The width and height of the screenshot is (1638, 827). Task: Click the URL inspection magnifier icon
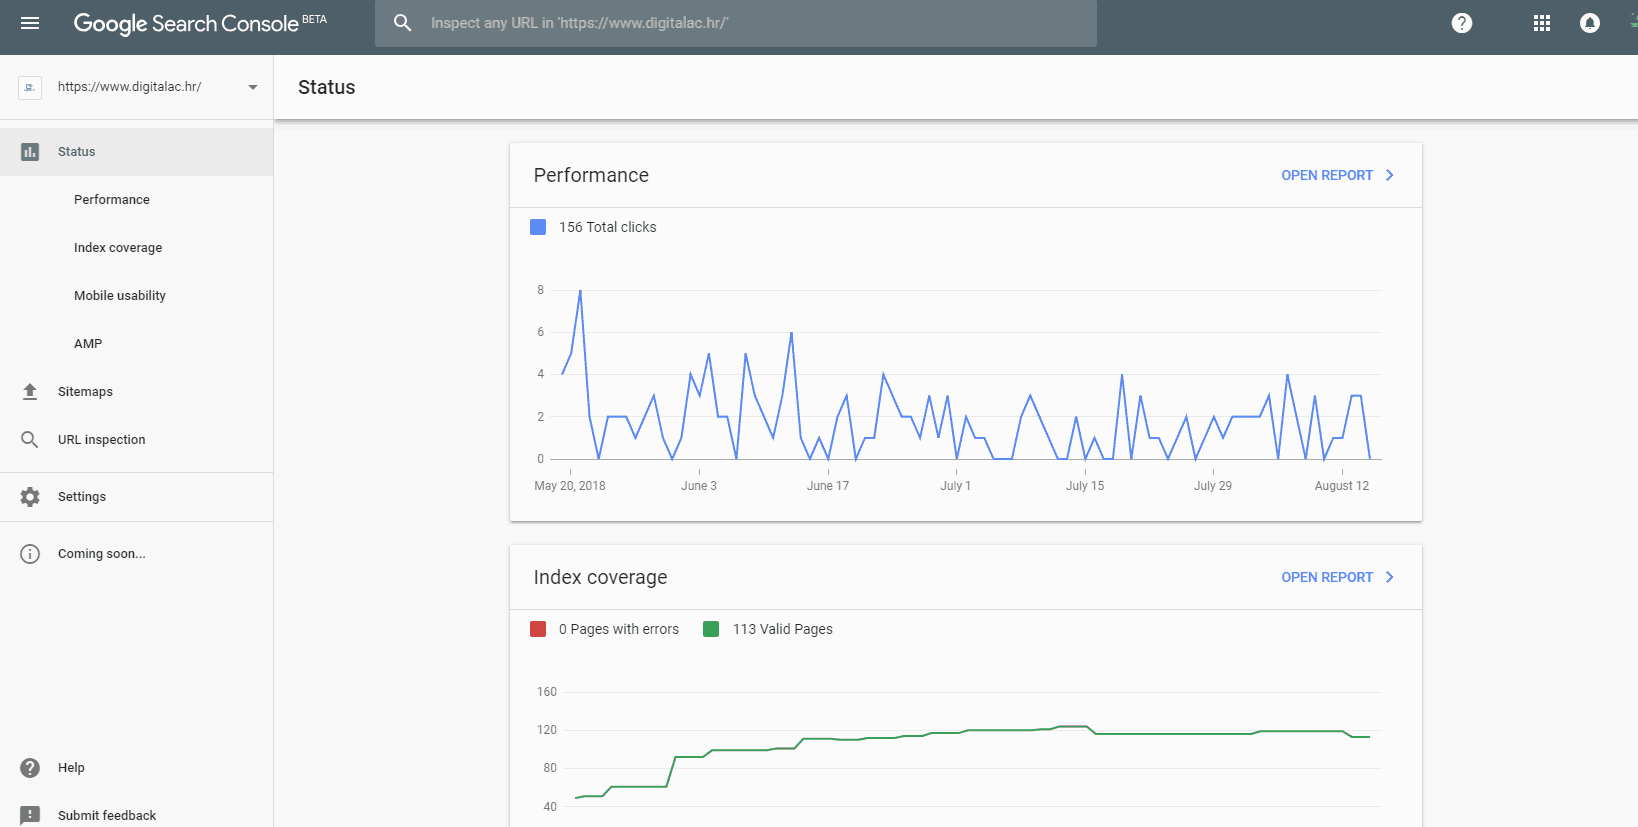[30, 440]
